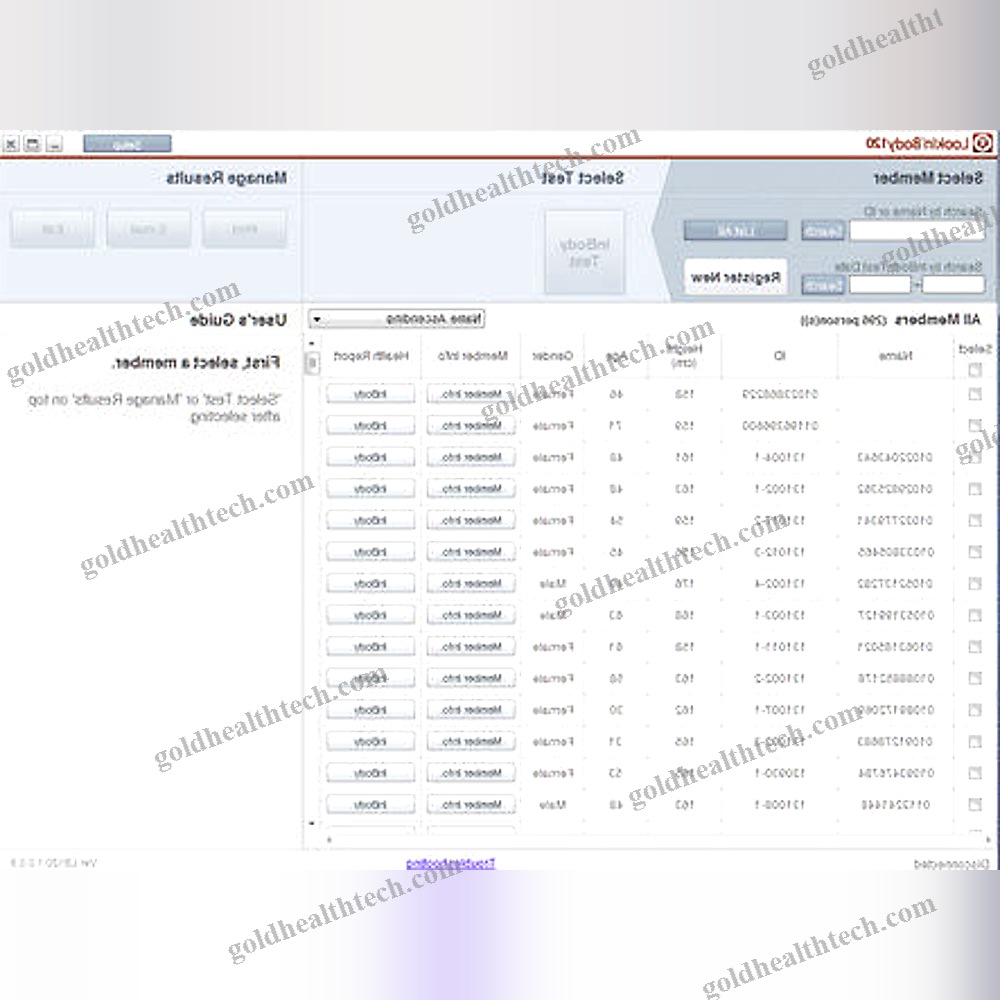Click Search next to the test date fields
The height and width of the screenshot is (1000, 1000).
823,285
